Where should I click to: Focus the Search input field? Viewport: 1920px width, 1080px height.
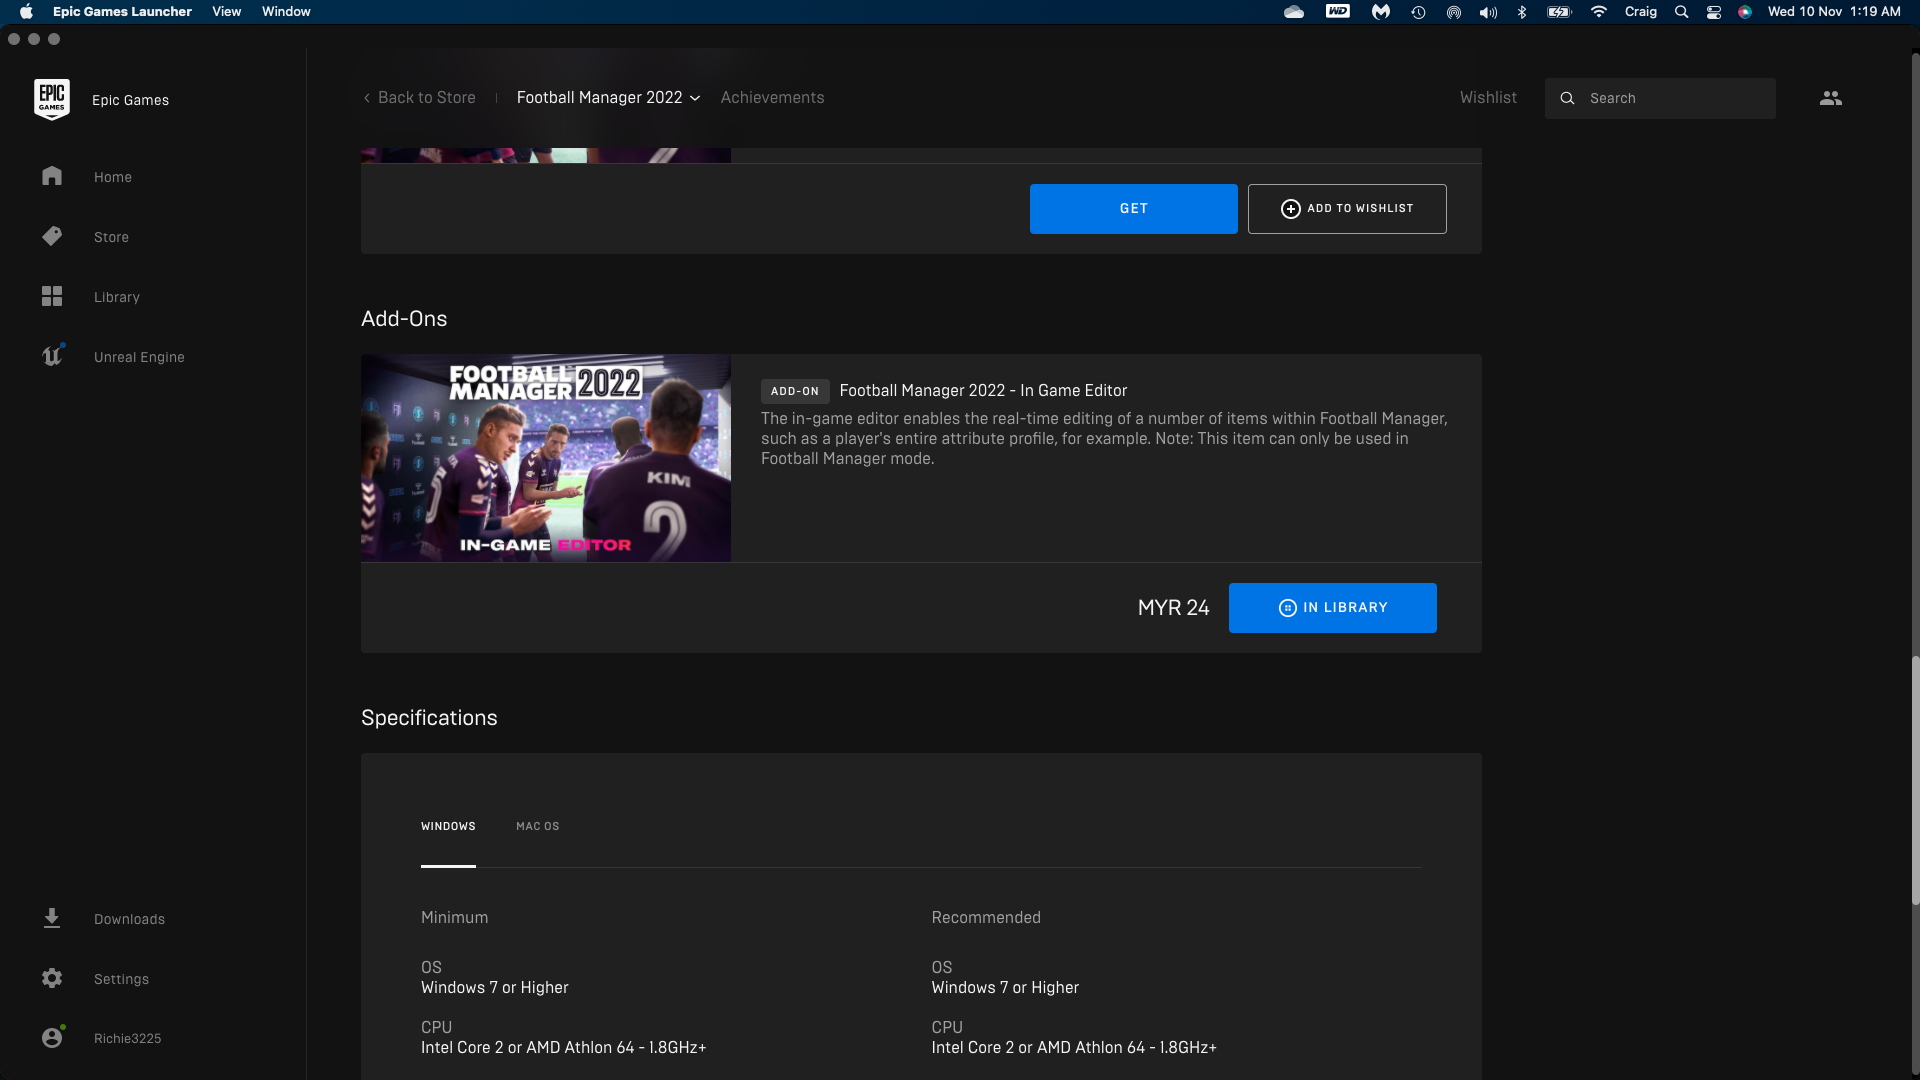(1660, 98)
